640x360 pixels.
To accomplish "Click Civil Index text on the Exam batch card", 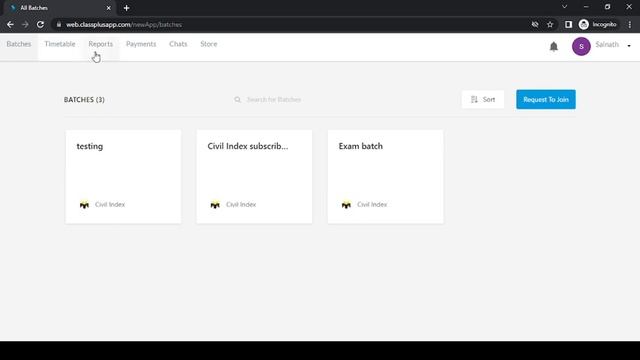I will tap(372, 204).
